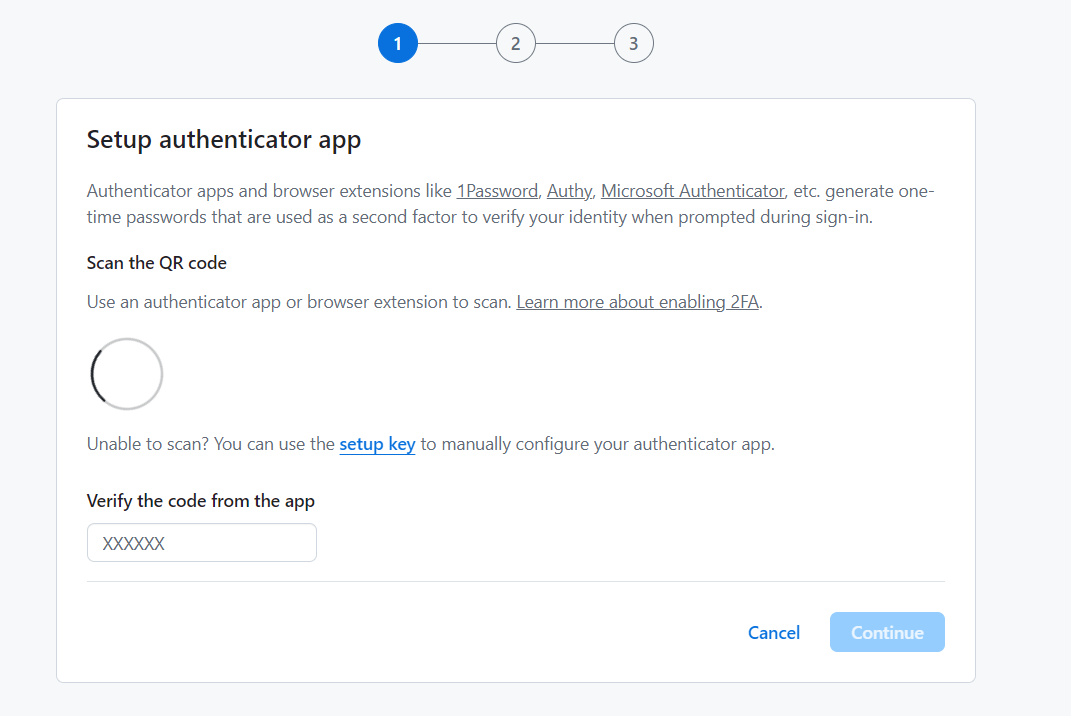Click the Scan the QR code subheading

(157, 263)
